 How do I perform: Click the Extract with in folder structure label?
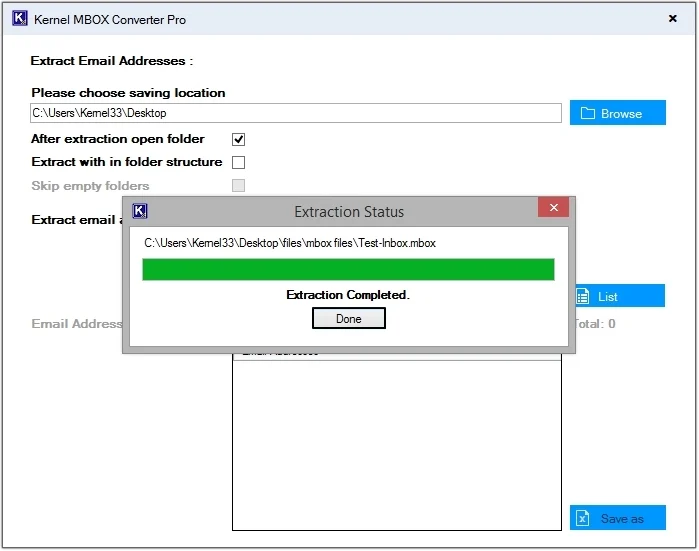[127, 162]
